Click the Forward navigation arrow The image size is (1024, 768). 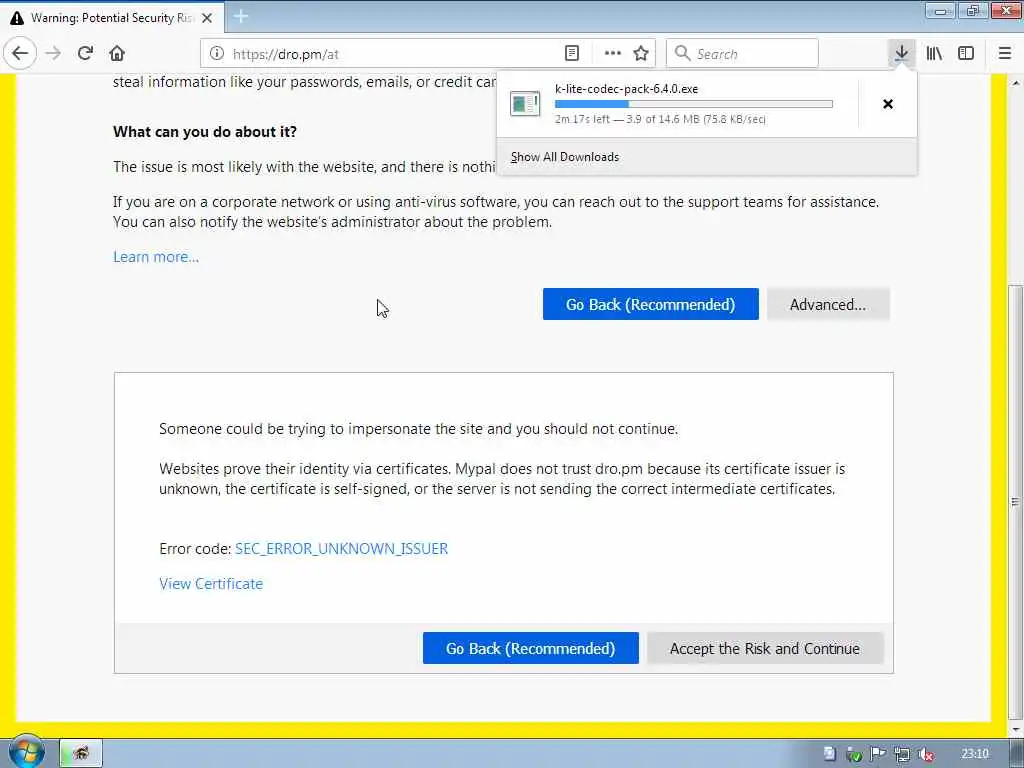coord(54,54)
